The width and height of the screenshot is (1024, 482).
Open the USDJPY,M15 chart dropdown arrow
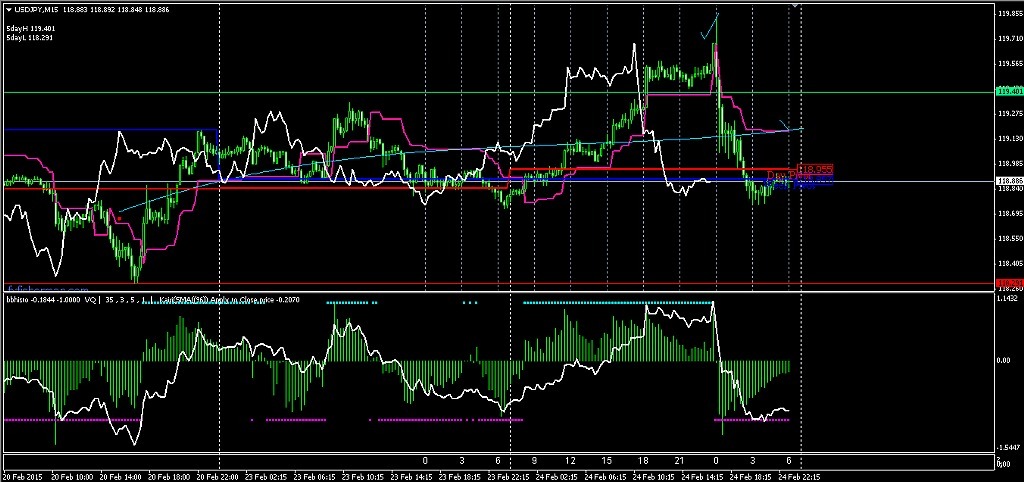[9, 9]
